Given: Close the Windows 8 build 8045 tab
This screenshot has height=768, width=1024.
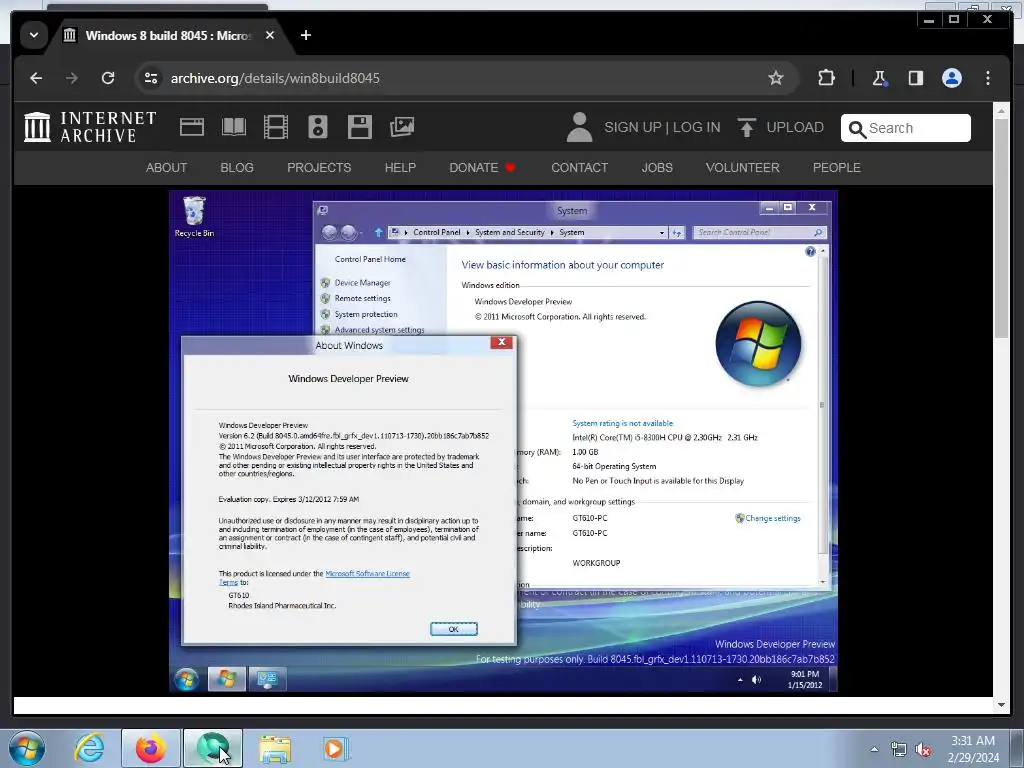Looking at the screenshot, I should 270,35.
